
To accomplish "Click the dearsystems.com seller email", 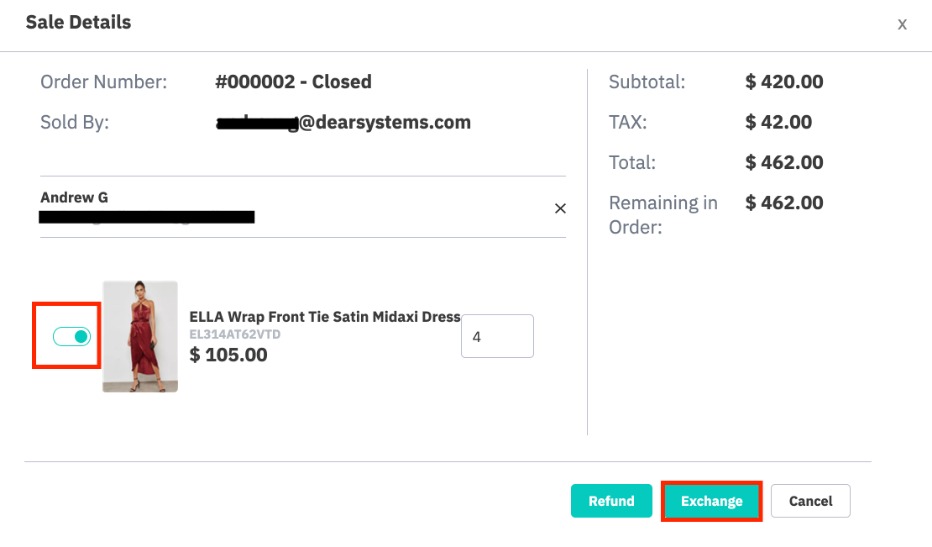I will click(344, 122).
